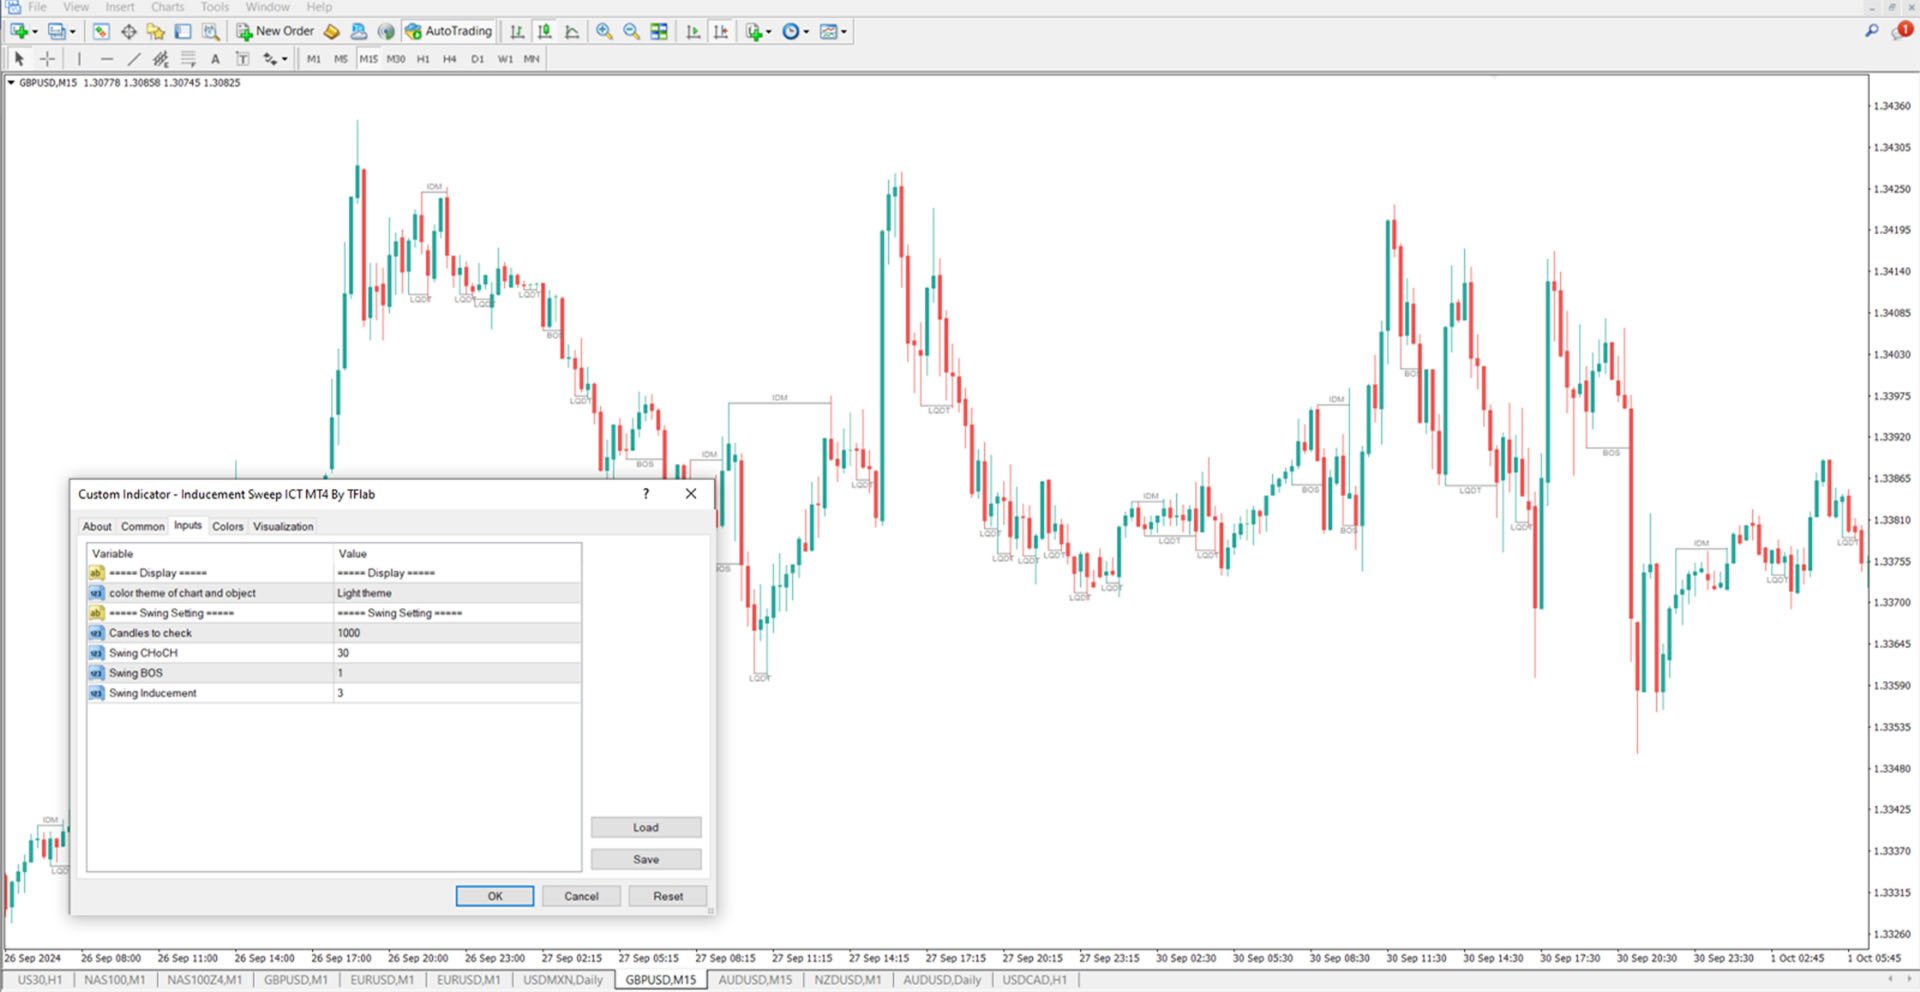Switch to candlestick chart mode
This screenshot has height=992, width=1920.
(544, 31)
